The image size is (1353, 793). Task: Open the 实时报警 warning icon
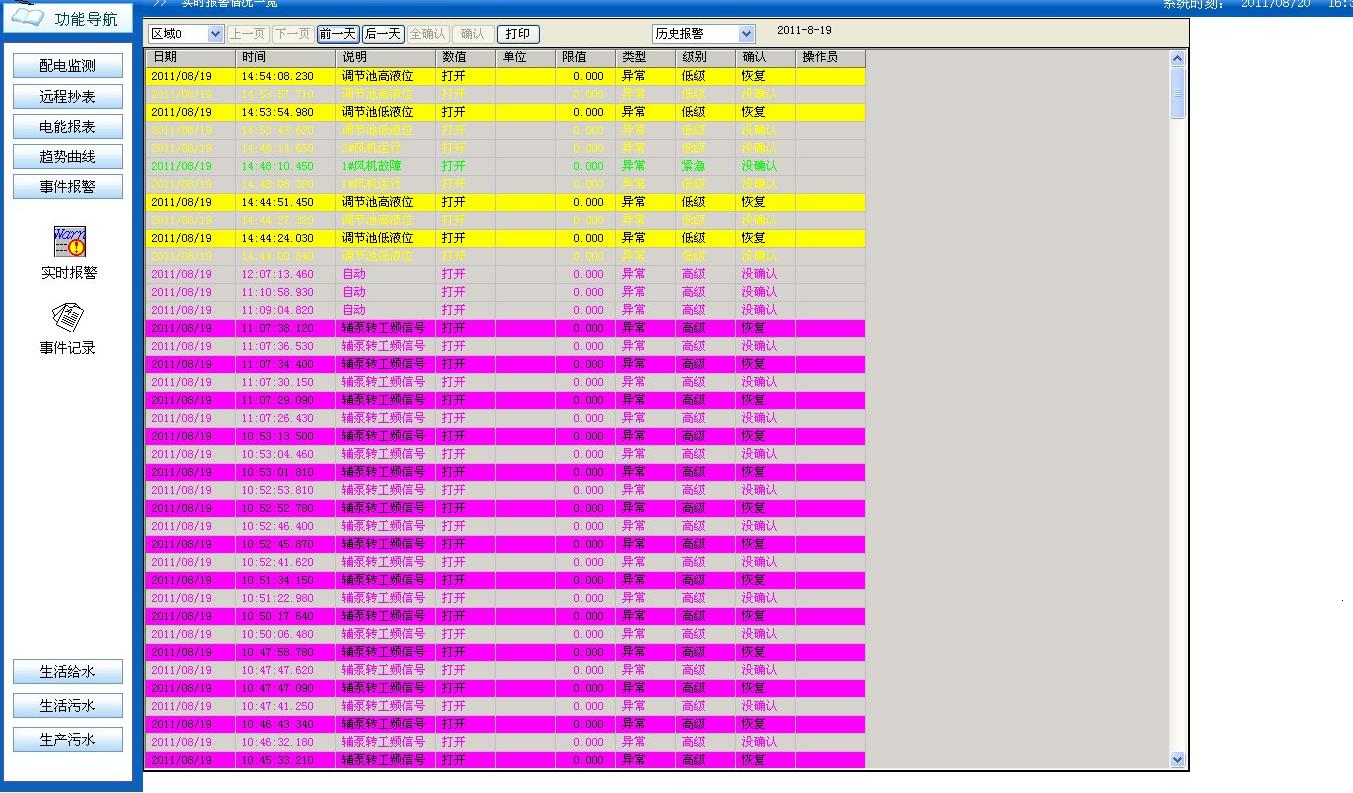click(x=69, y=243)
